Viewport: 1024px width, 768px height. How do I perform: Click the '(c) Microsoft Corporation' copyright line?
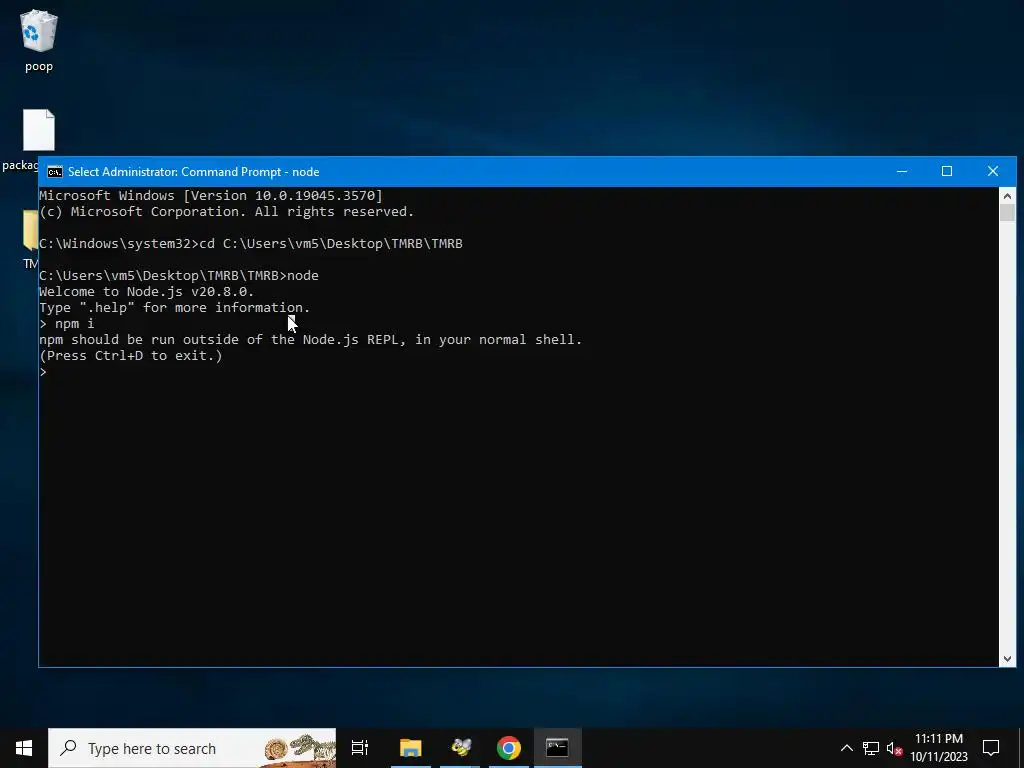[x=227, y=212]
